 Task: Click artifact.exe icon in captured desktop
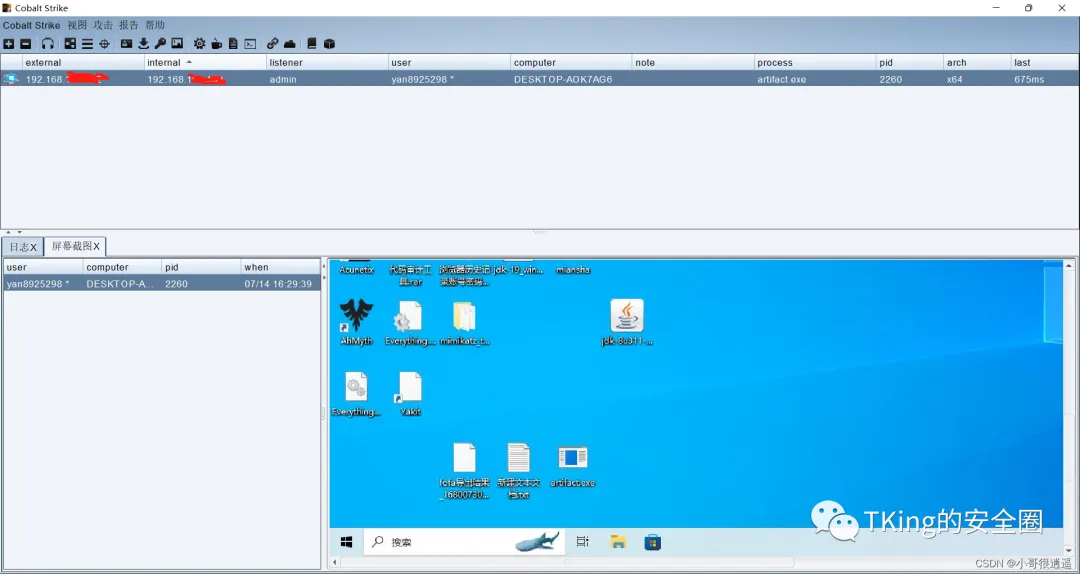(x=572, y=466)
